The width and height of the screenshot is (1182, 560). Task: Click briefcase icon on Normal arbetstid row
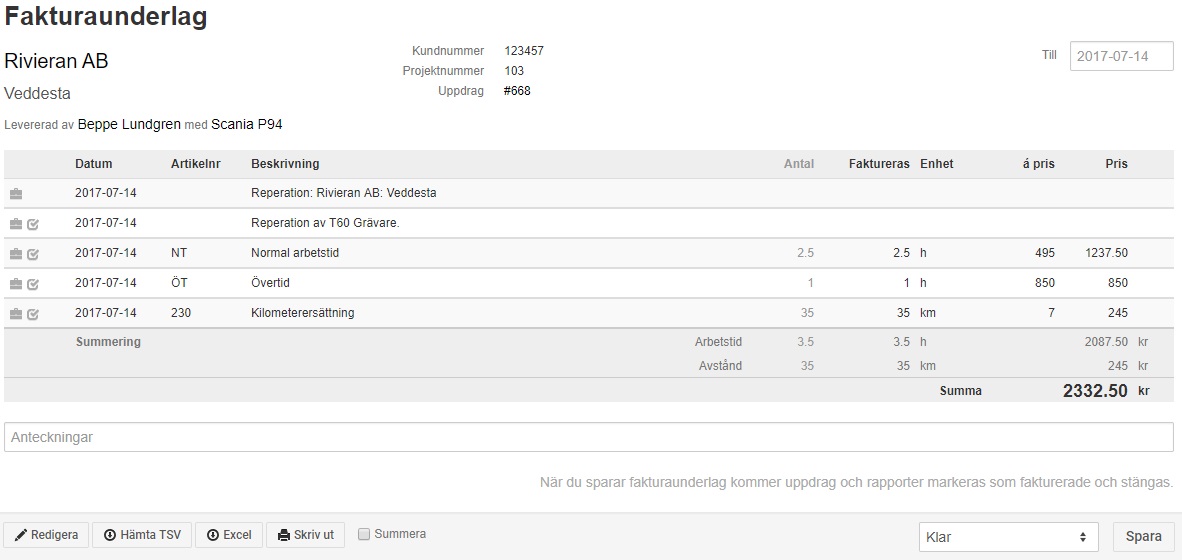coord(16,254)
